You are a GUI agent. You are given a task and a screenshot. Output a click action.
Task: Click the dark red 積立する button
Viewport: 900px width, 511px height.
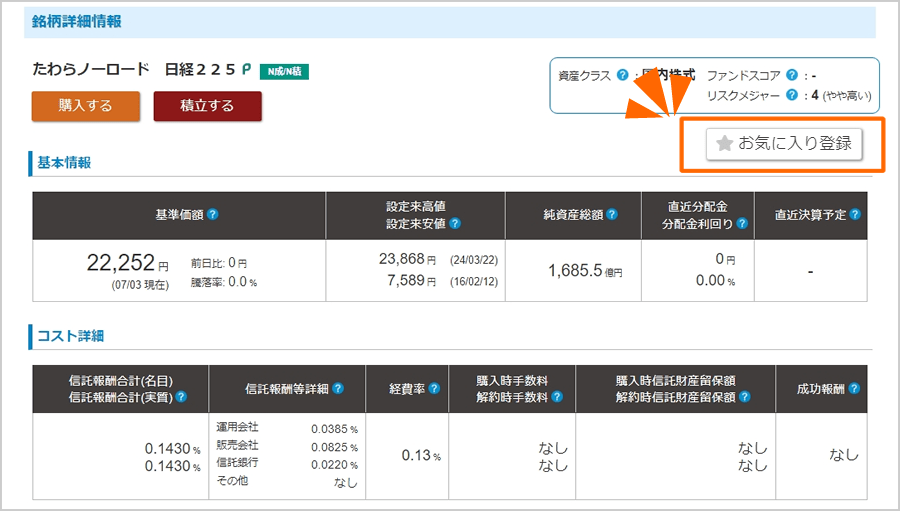pyautogui.click(x=208, y=106)
